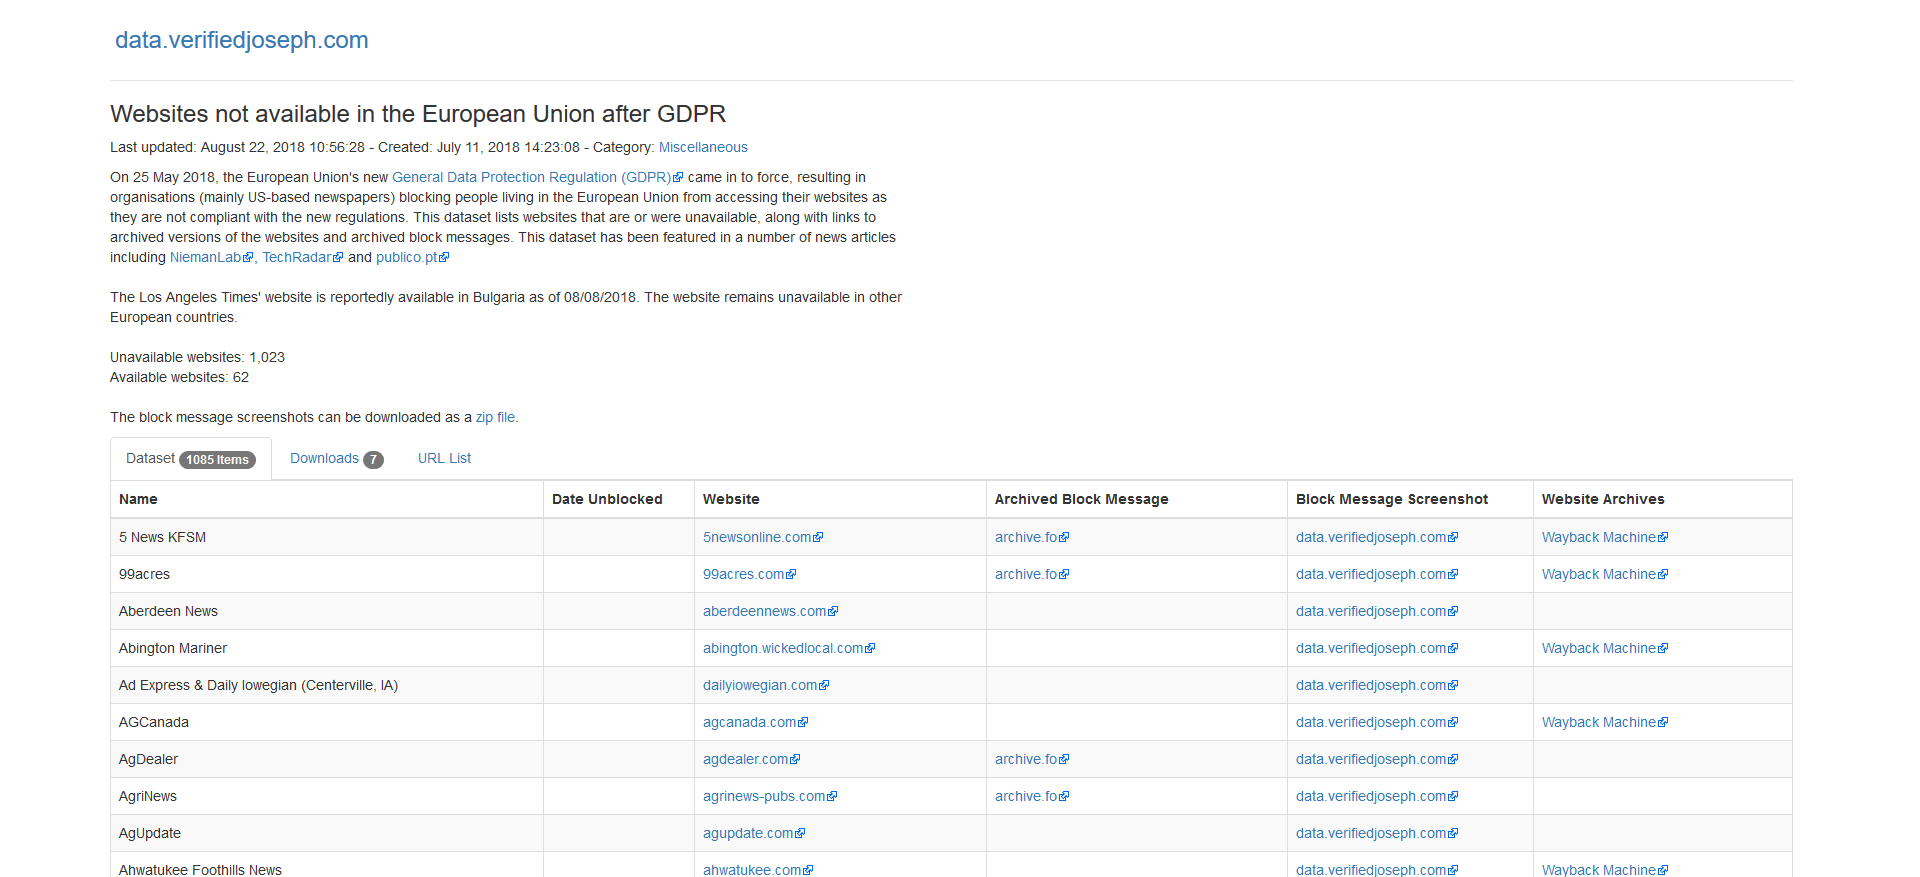Click external link icon after publico.pt
This screenshot has height=877, width=1920.
[444, 258]
